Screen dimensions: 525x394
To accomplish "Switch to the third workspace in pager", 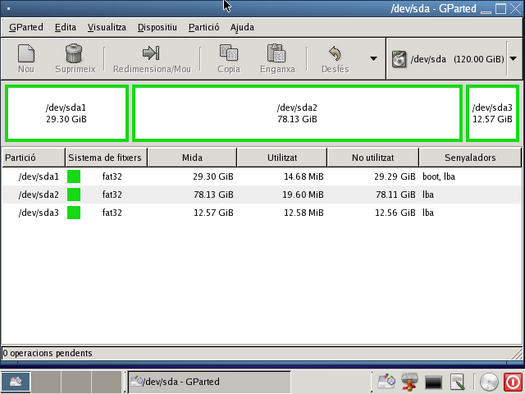I will click(x=76, y=381).
